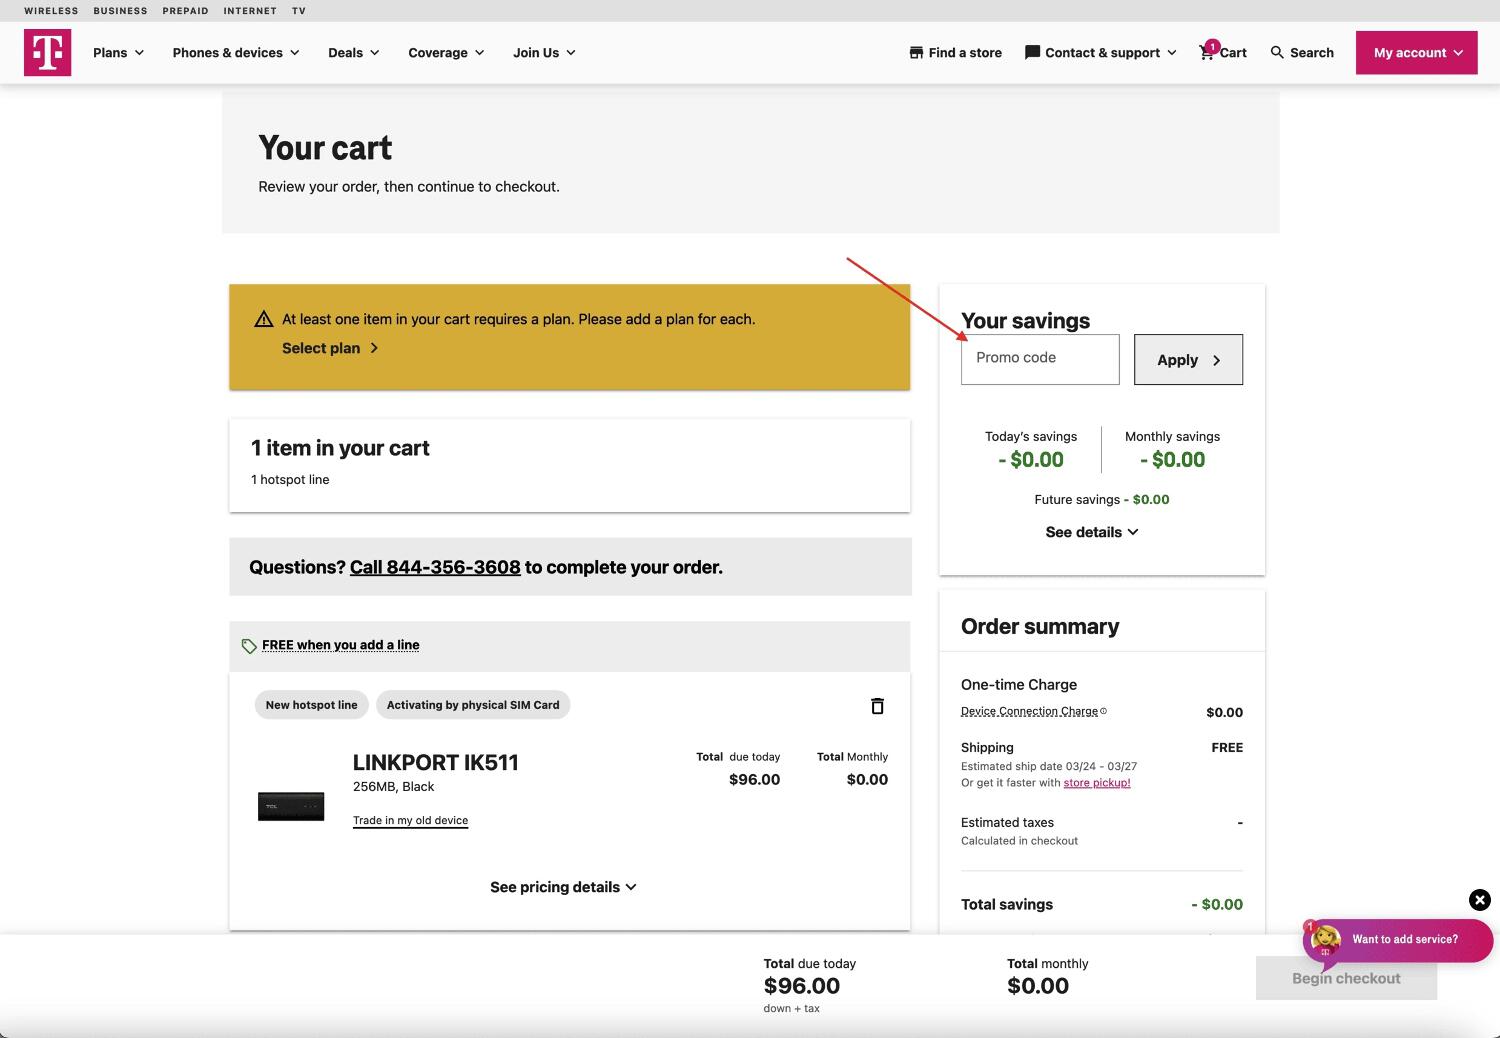Switch to Prepaid top tab

click(x=185, y=11)
